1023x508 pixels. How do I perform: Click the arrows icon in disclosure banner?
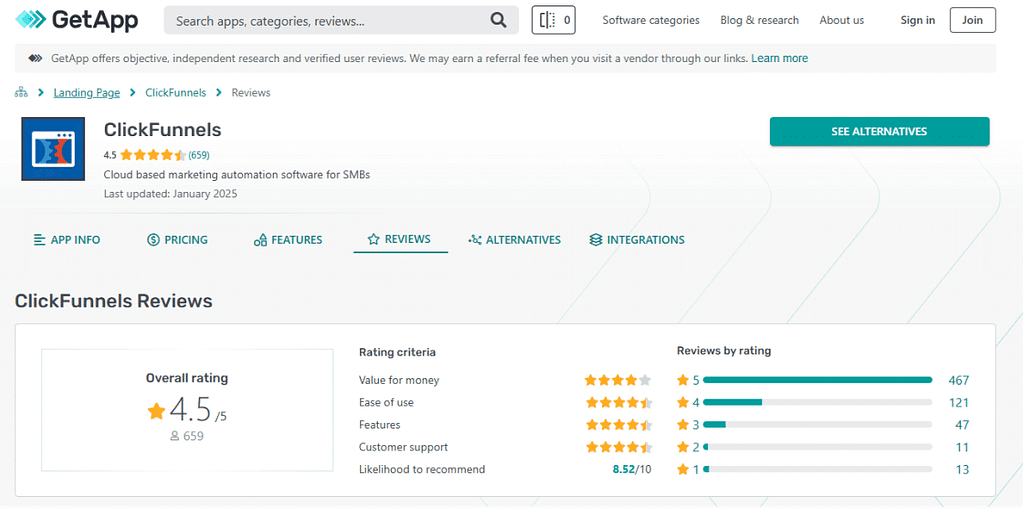[35, 58]
